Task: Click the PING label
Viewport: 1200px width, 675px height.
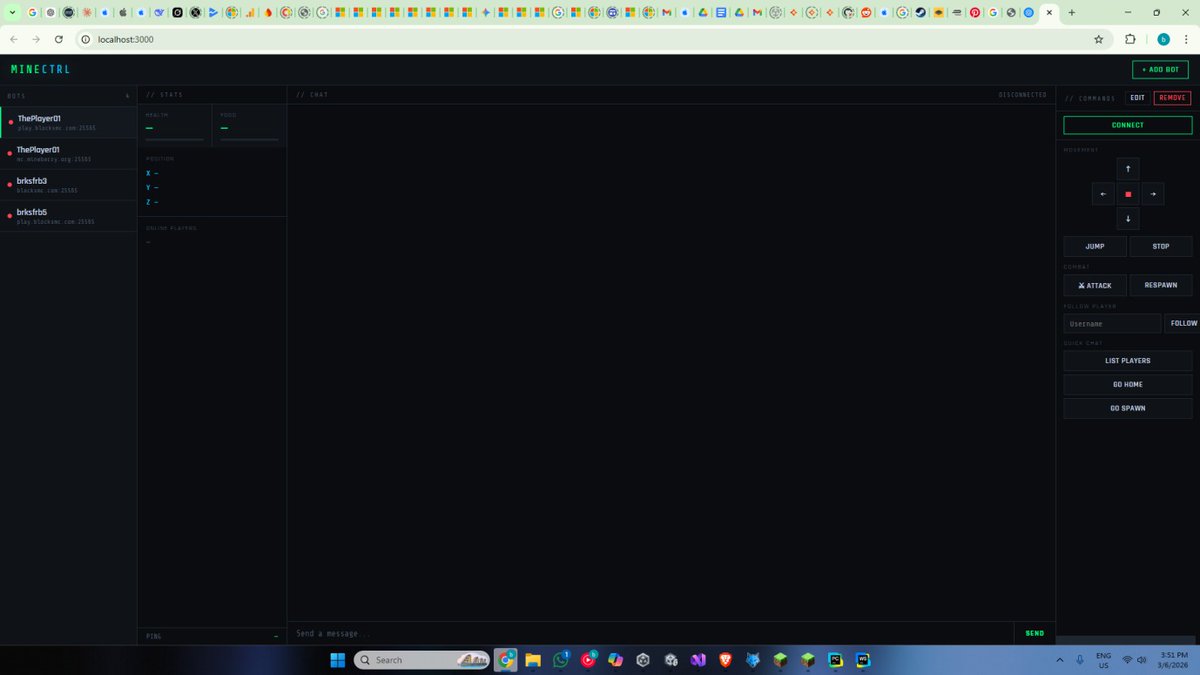Action: (x=153, y=636)
